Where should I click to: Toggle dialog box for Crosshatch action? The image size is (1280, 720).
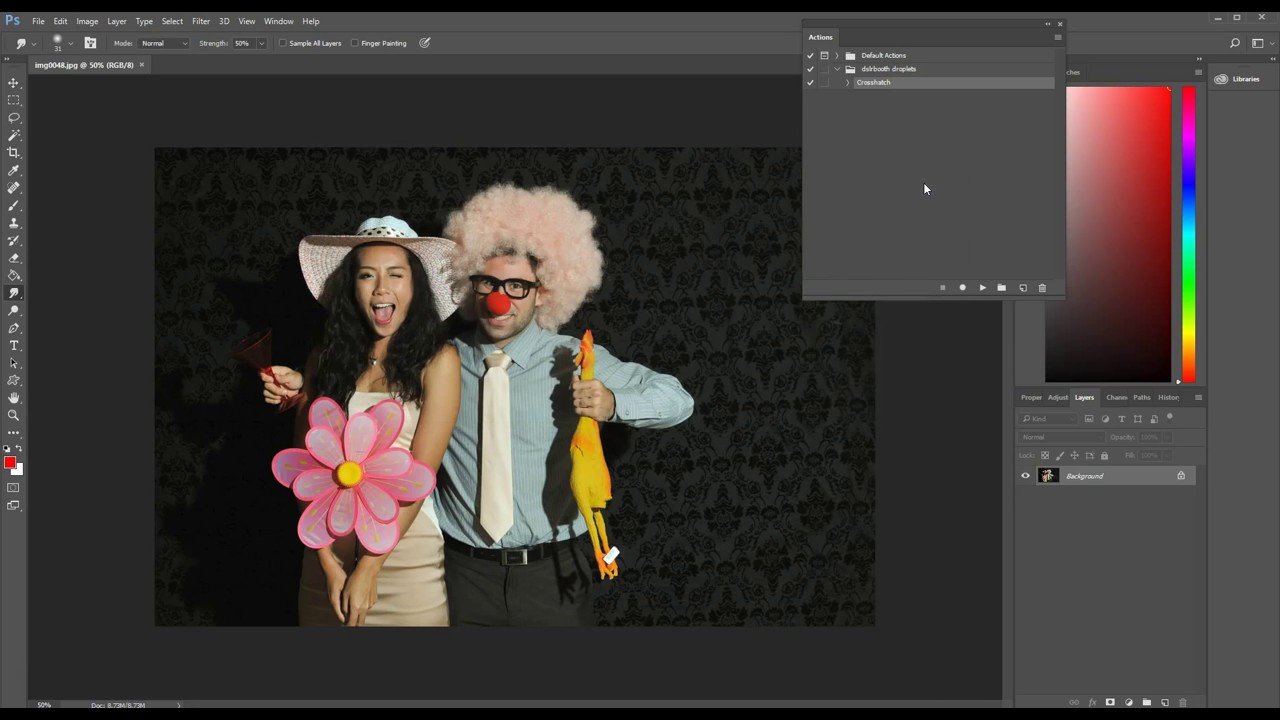824,83
